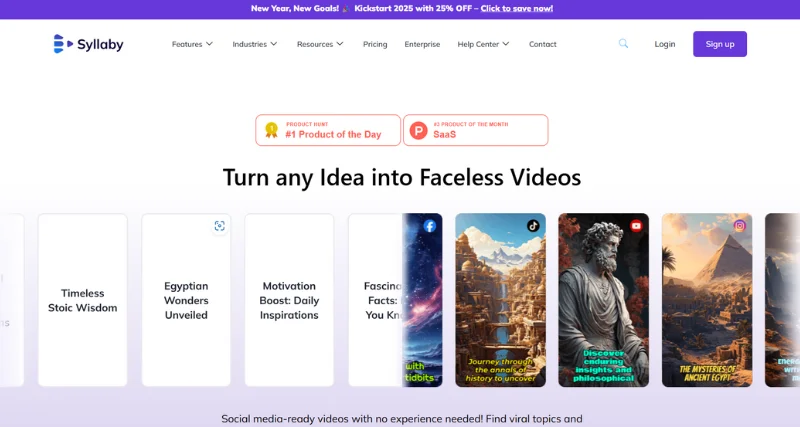Click the gold medal Product Hunt icon
Image resolution: width=800 pixels, height=427 pixels.
[x=271, y=130]
